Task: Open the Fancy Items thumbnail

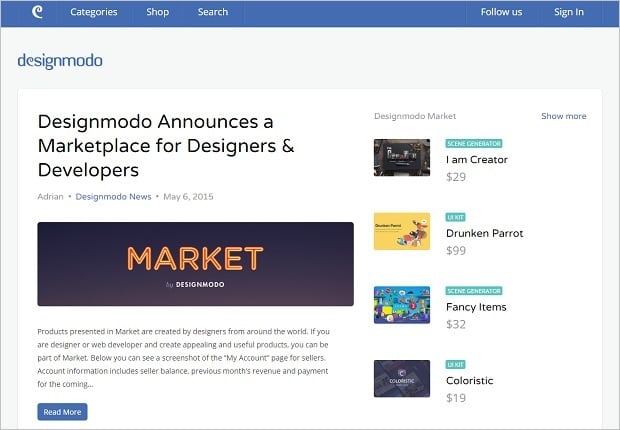Action: point(402,305)
